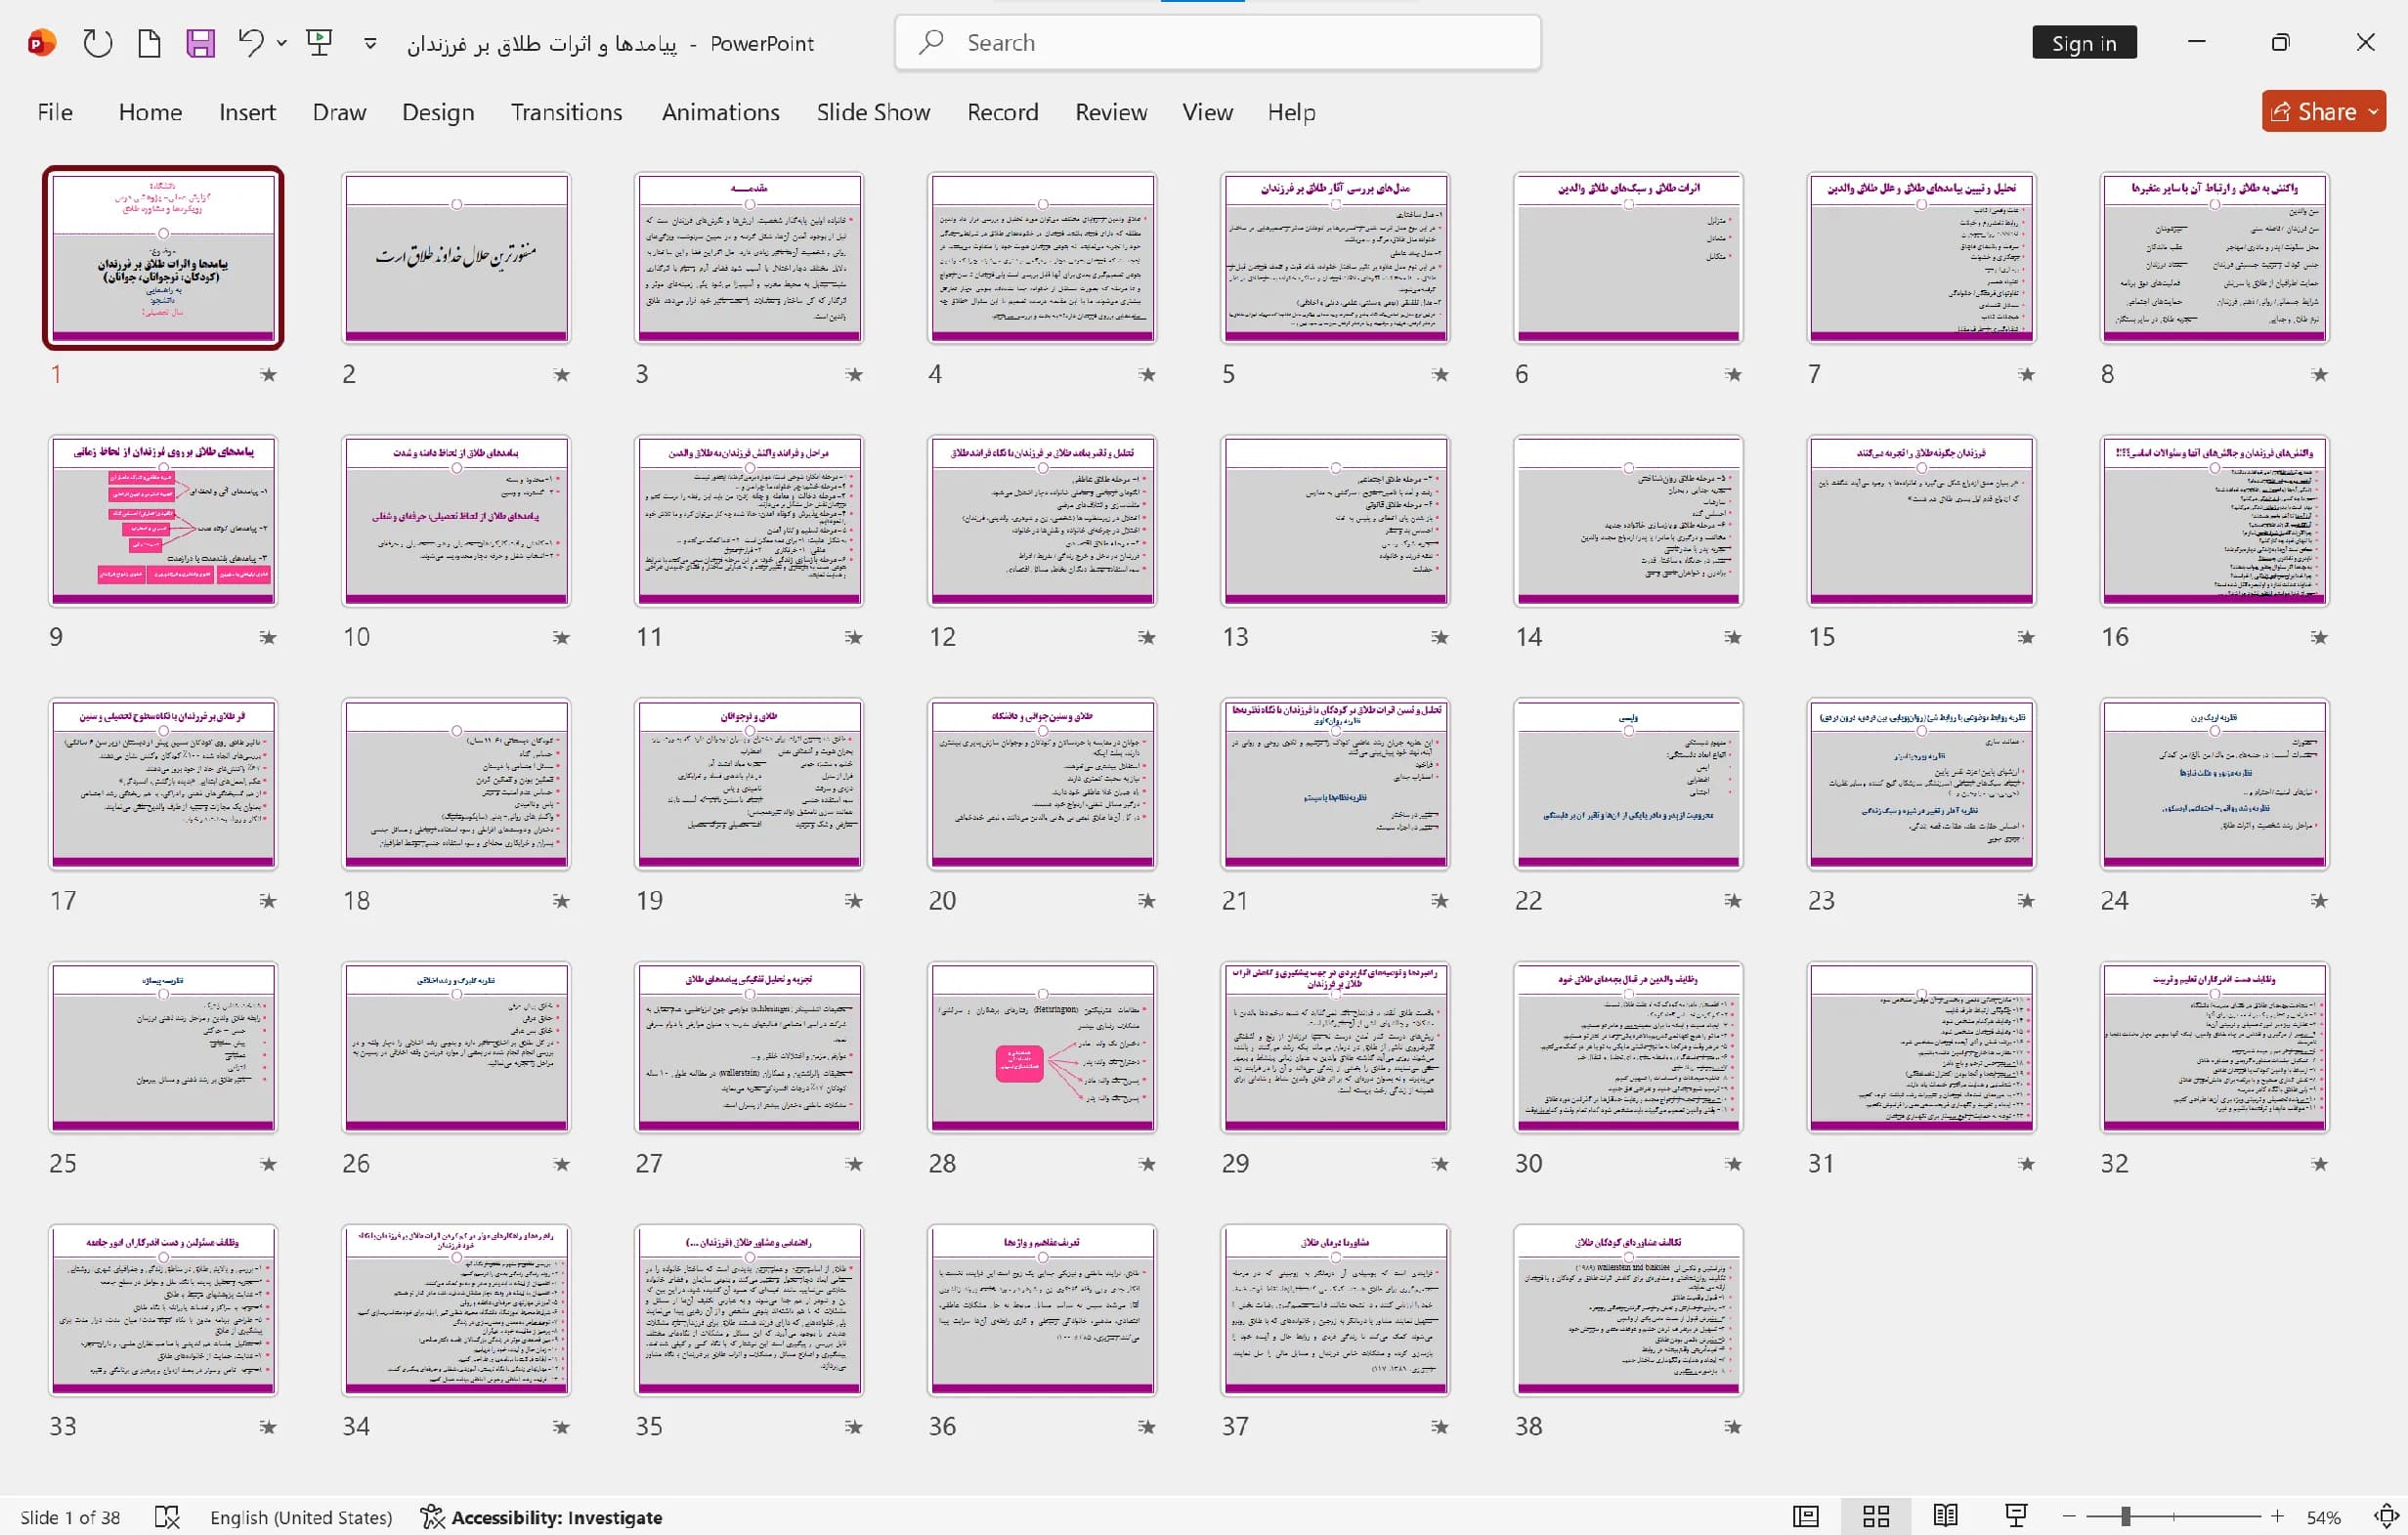2408x1535 pixels.
Task: Select slide 16 thumbnail
Action: pyautogui.click(x=2214, y=521)
